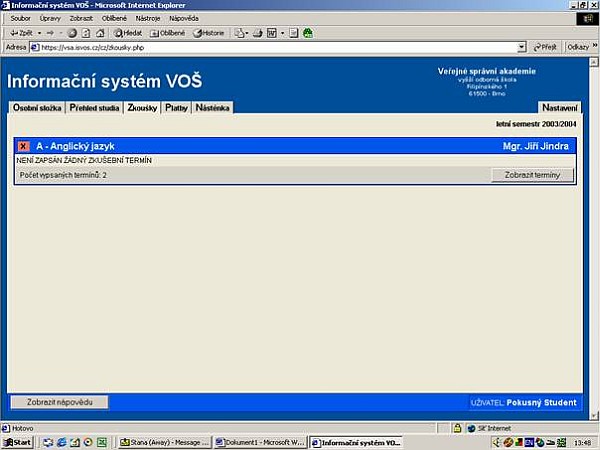Click the teacher name Mgr. Jiří Jindra
Viewport: 600px width, 450px height.
pyautogui.click(x=535, y=146)
